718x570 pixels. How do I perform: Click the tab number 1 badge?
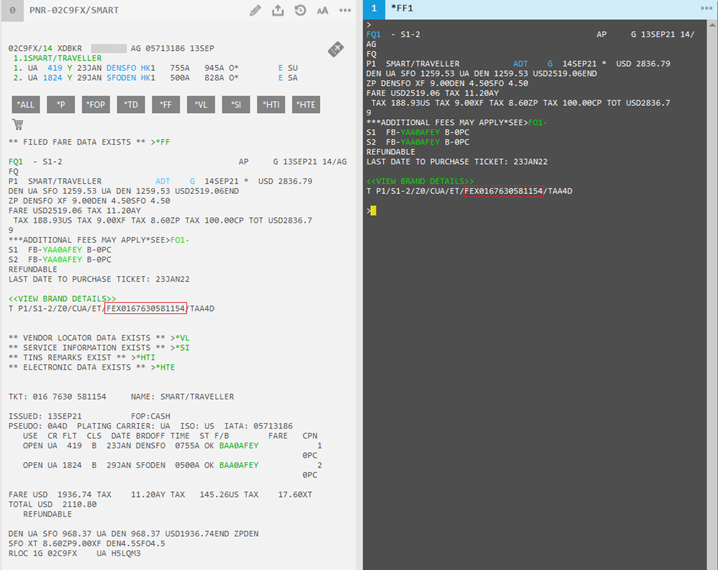(373, 9)
